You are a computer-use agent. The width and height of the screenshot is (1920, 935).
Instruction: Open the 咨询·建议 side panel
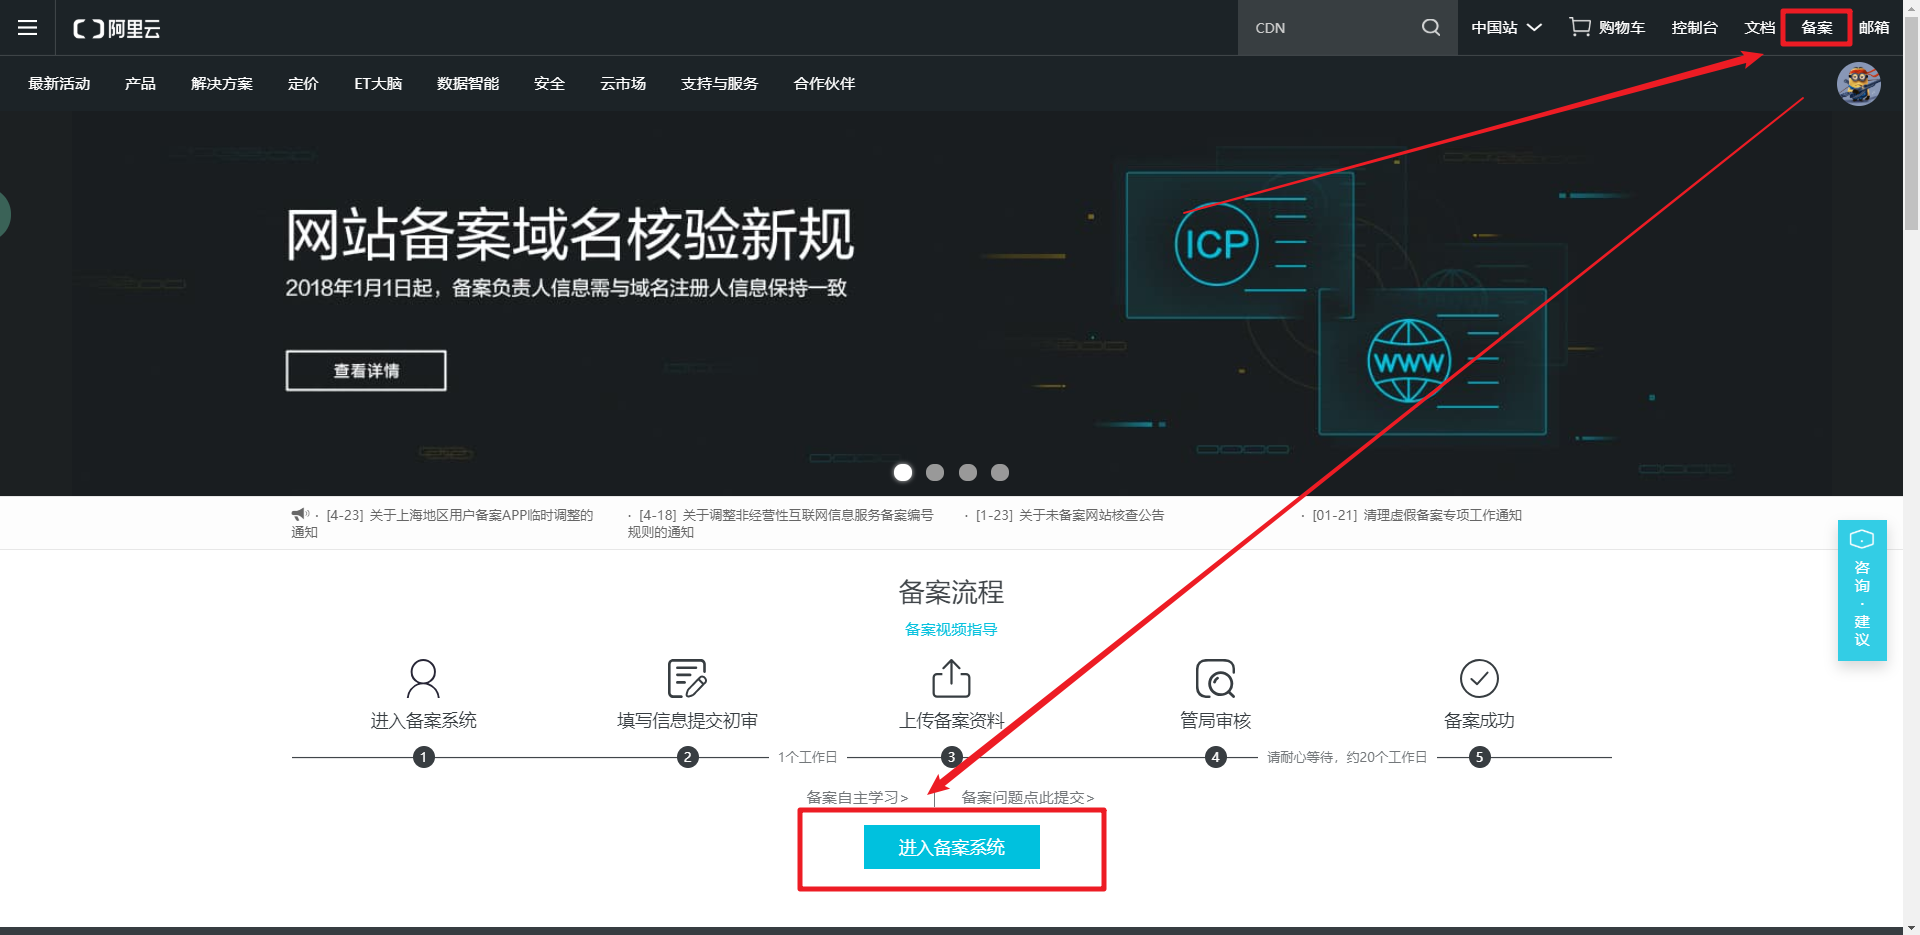tap(1861, 590)
